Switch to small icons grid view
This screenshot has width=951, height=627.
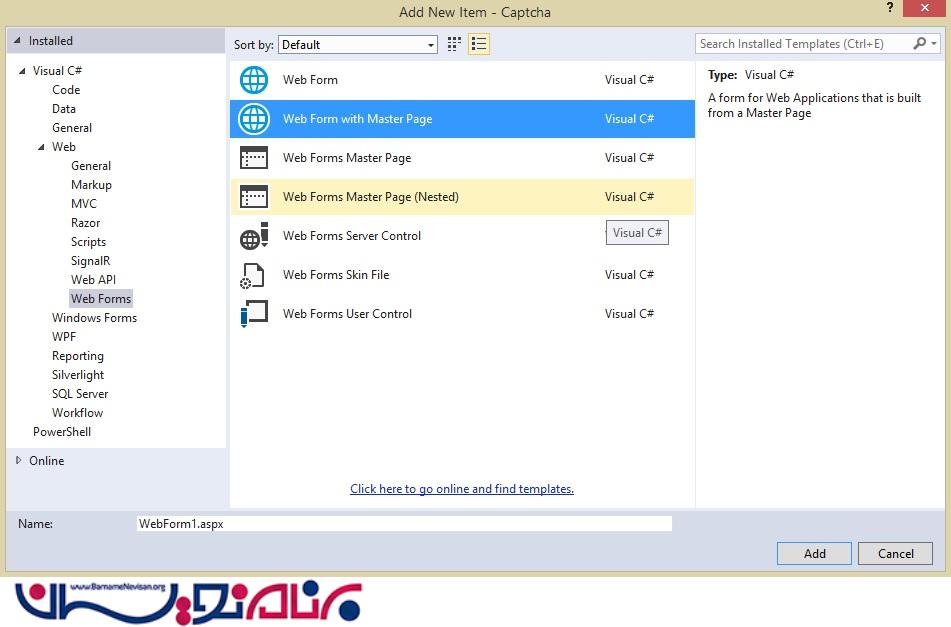click(455, 44)
